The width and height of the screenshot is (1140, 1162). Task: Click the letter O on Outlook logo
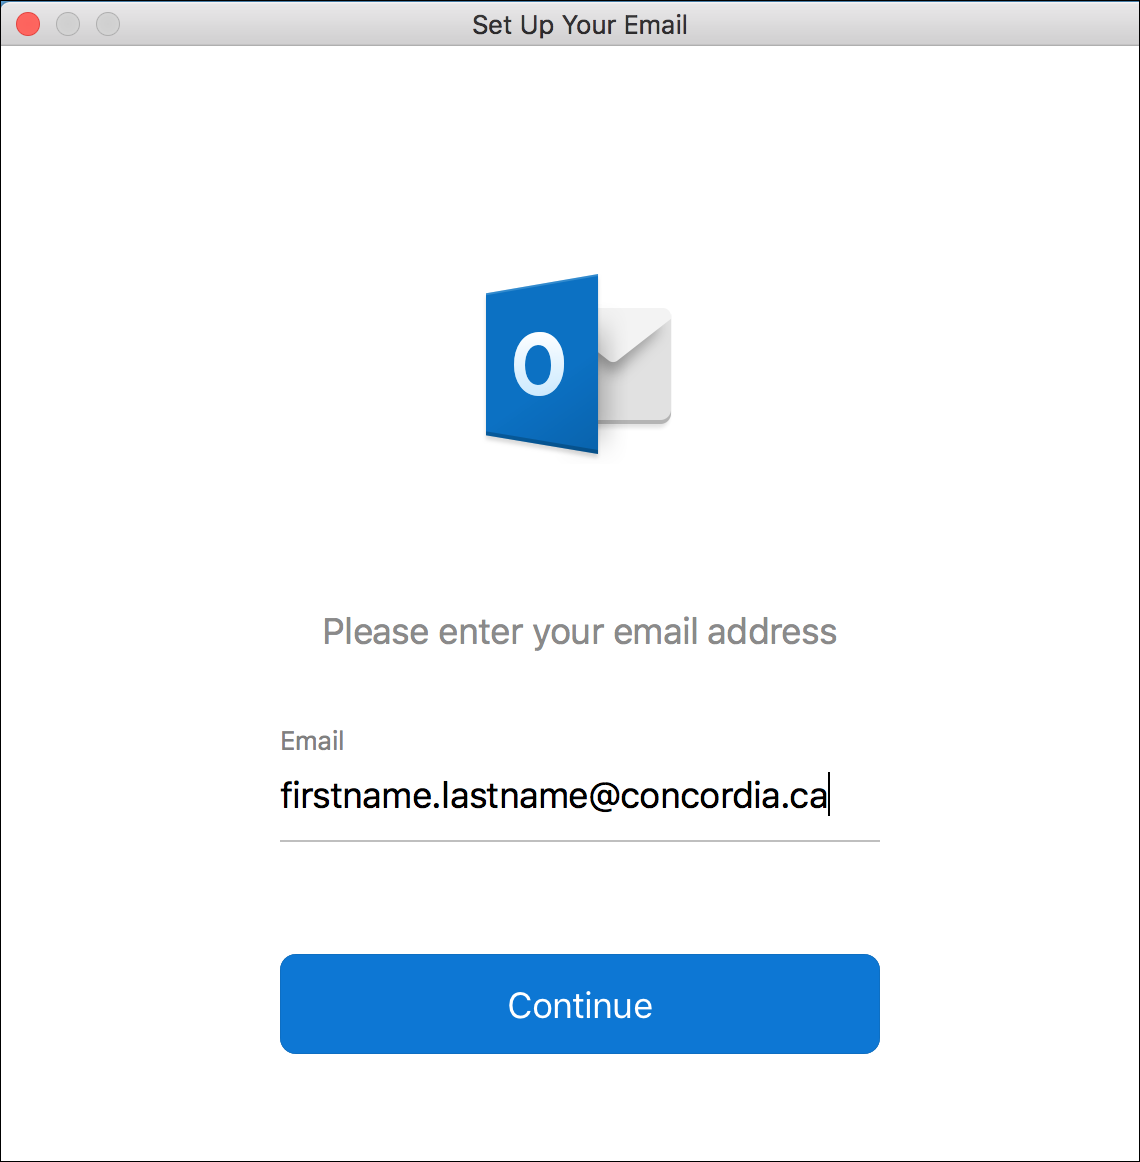click(x=539, y=363)
